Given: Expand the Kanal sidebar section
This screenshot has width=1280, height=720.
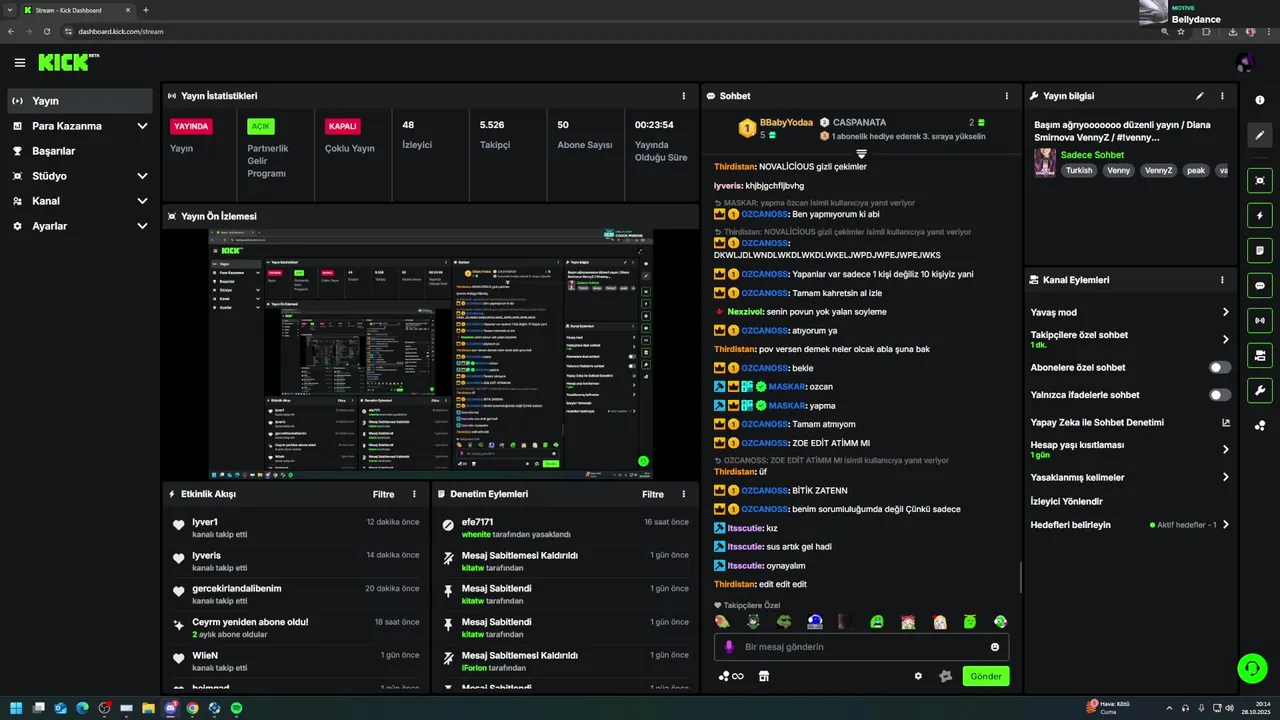Looking at the screenshot, I should (142, 201).
